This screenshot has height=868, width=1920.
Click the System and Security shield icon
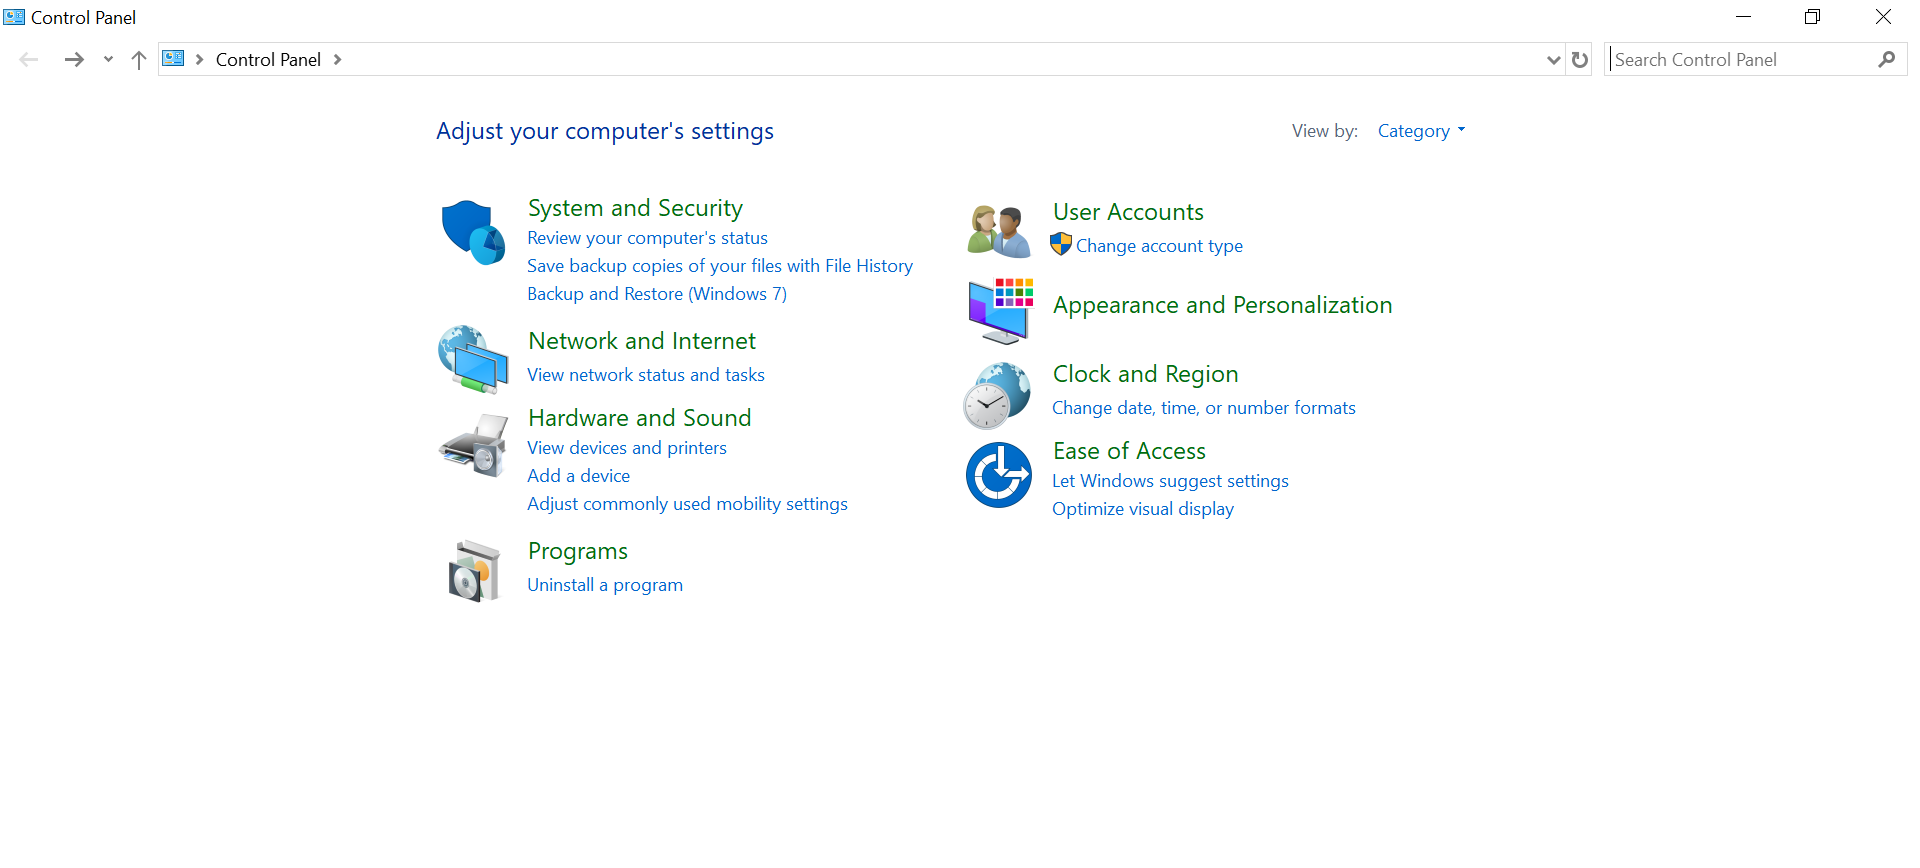[473, 232]
